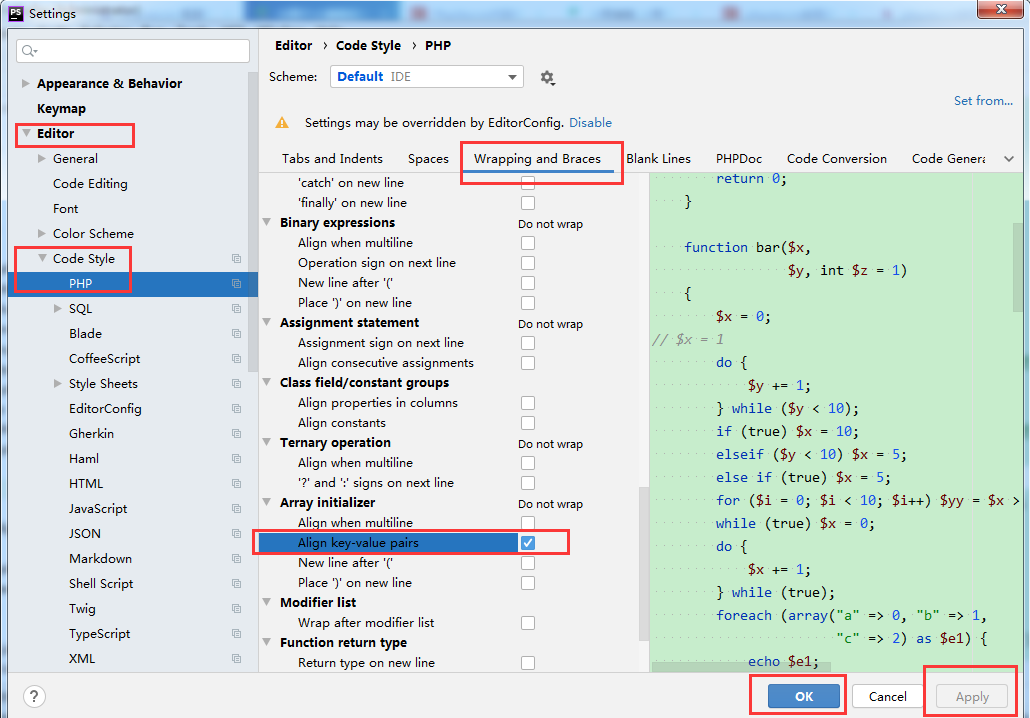Switch to the Spaces tab
The width and height of the screenshot is (1030, 718).
(428, 158)
